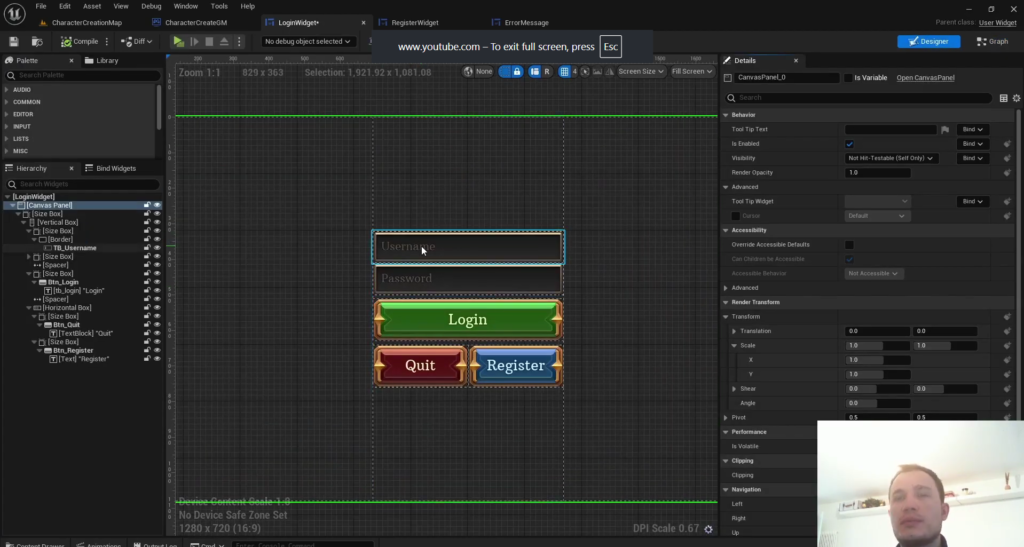Viewport: 1024px width, 547px height.
Task: Collapse the Btn_Quit tree node
Action: click(x=40, y=324)
